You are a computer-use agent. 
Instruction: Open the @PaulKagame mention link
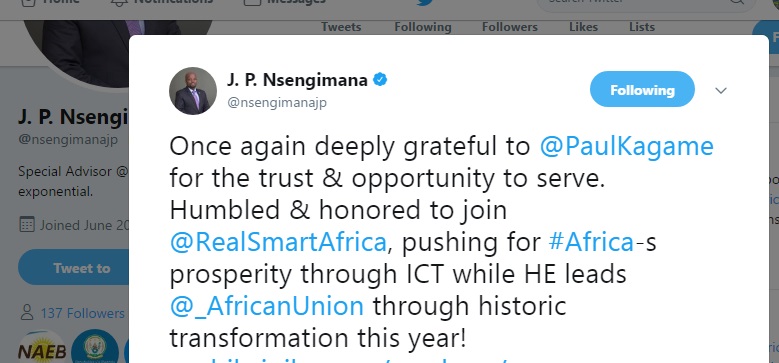(626, 146)
